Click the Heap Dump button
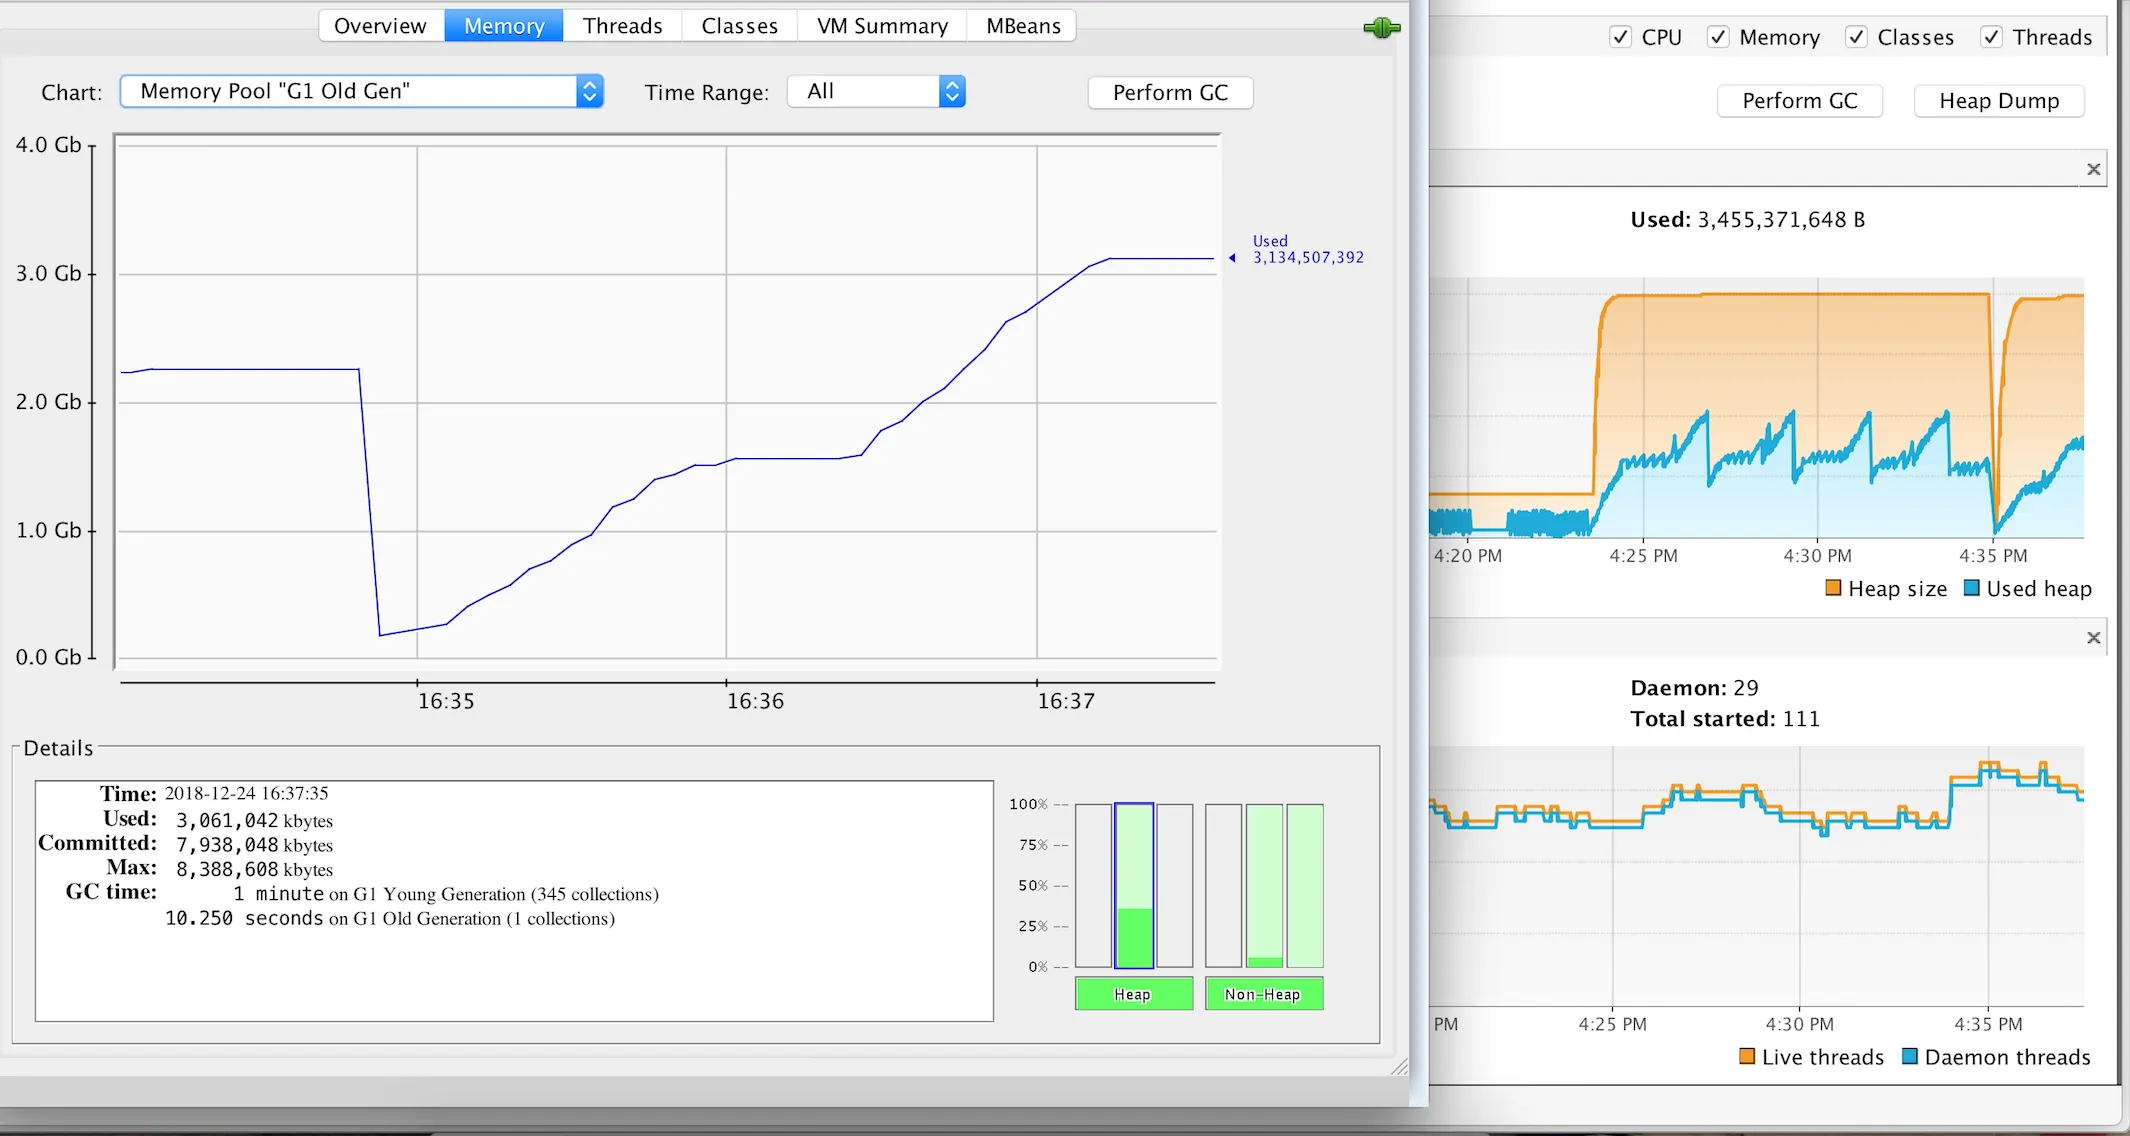 pos(1998,101)
